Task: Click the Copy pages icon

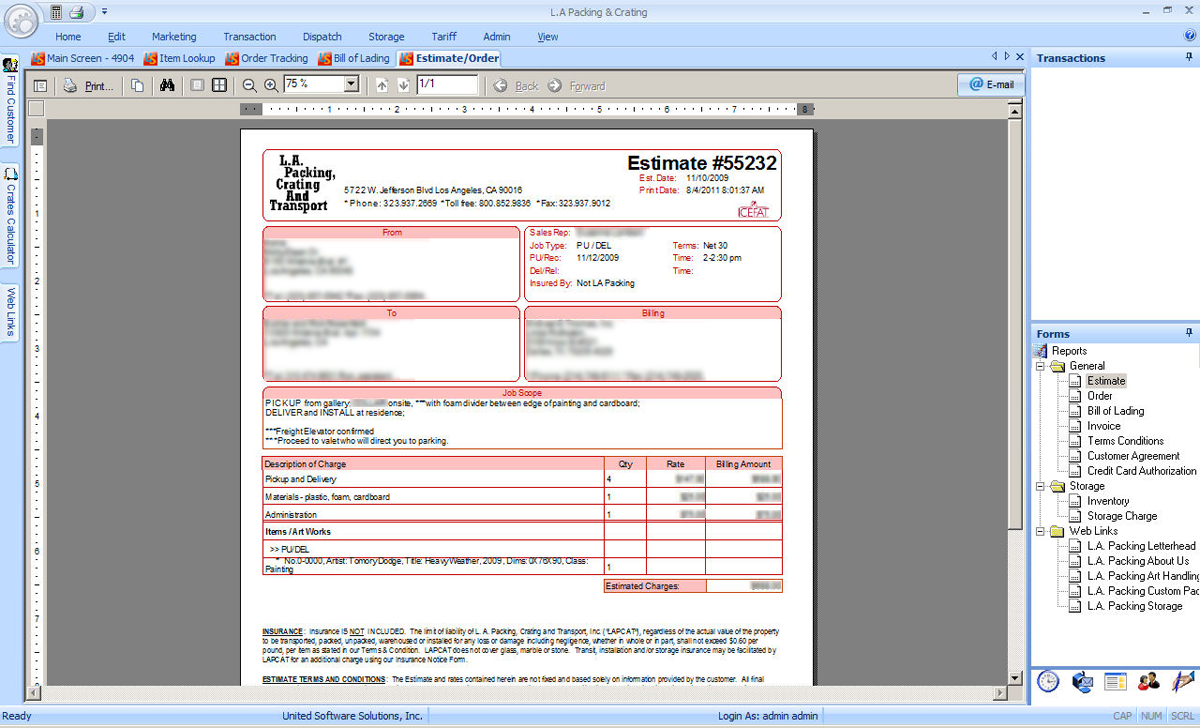Action: pos(137,86)
